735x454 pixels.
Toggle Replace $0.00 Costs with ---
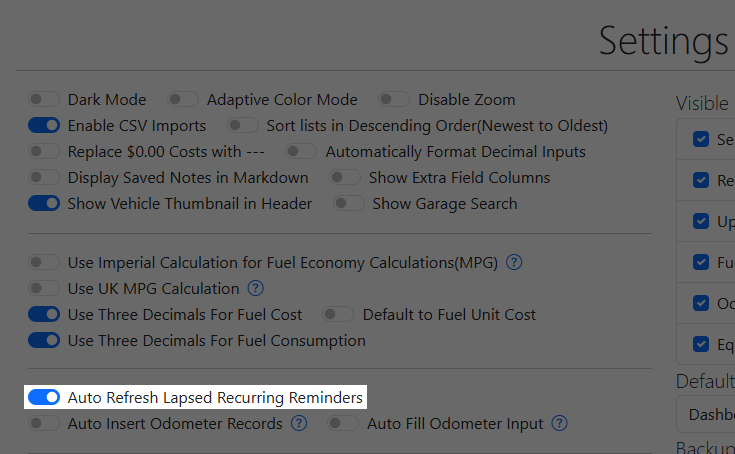point(44,152)
